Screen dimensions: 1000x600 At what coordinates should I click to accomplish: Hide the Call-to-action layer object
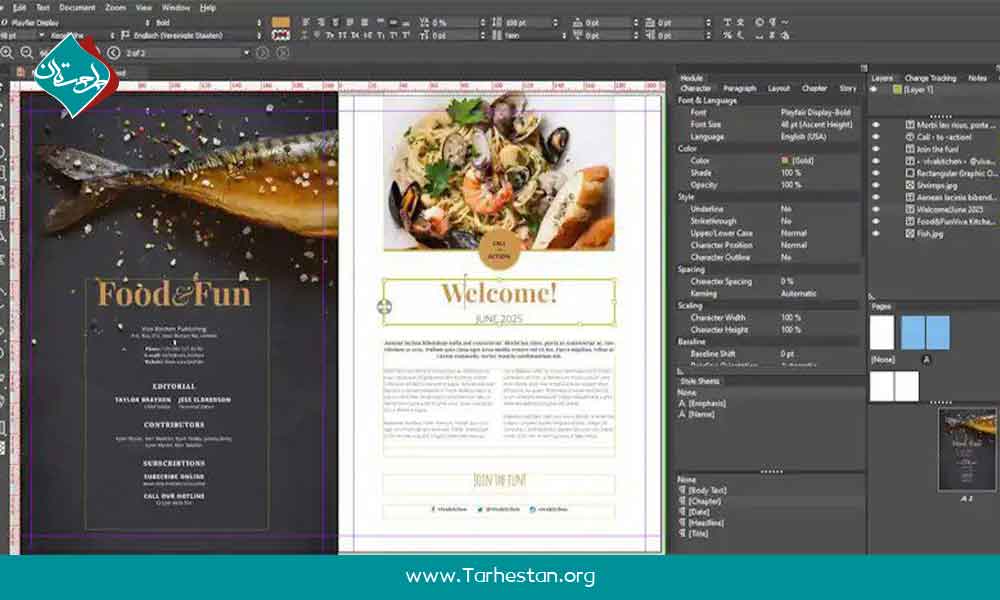pyautogui.click(x=876, y=137)
